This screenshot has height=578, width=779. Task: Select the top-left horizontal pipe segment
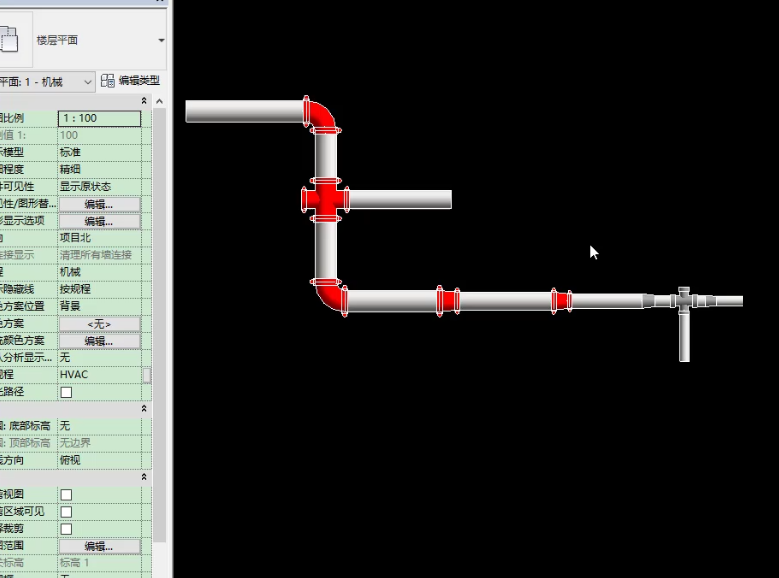point(244,111)
